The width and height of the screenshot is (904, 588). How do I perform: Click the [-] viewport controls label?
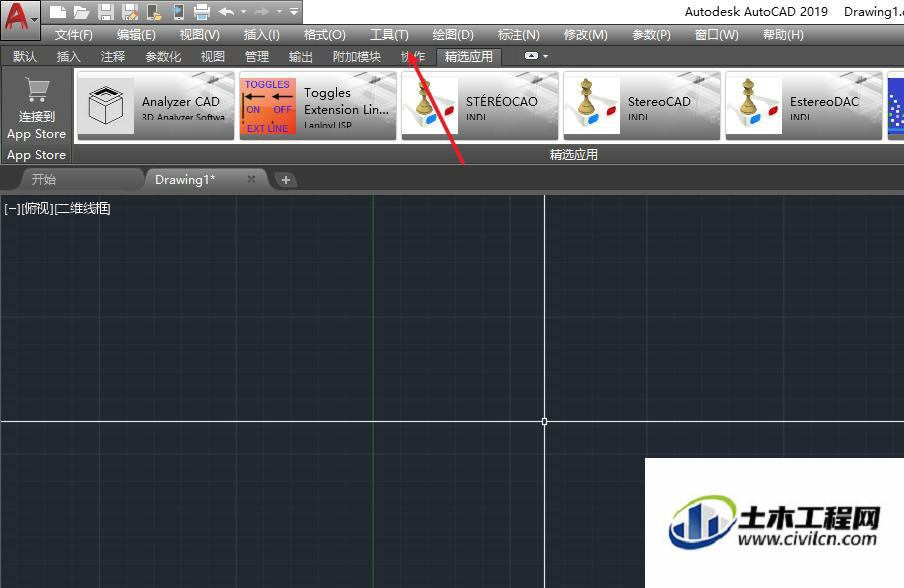pos(12,208)
